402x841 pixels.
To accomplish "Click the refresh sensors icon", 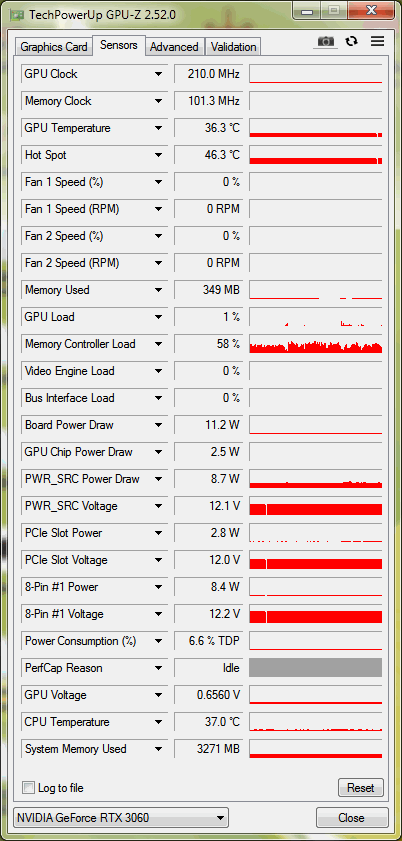I will click(352, 41).
